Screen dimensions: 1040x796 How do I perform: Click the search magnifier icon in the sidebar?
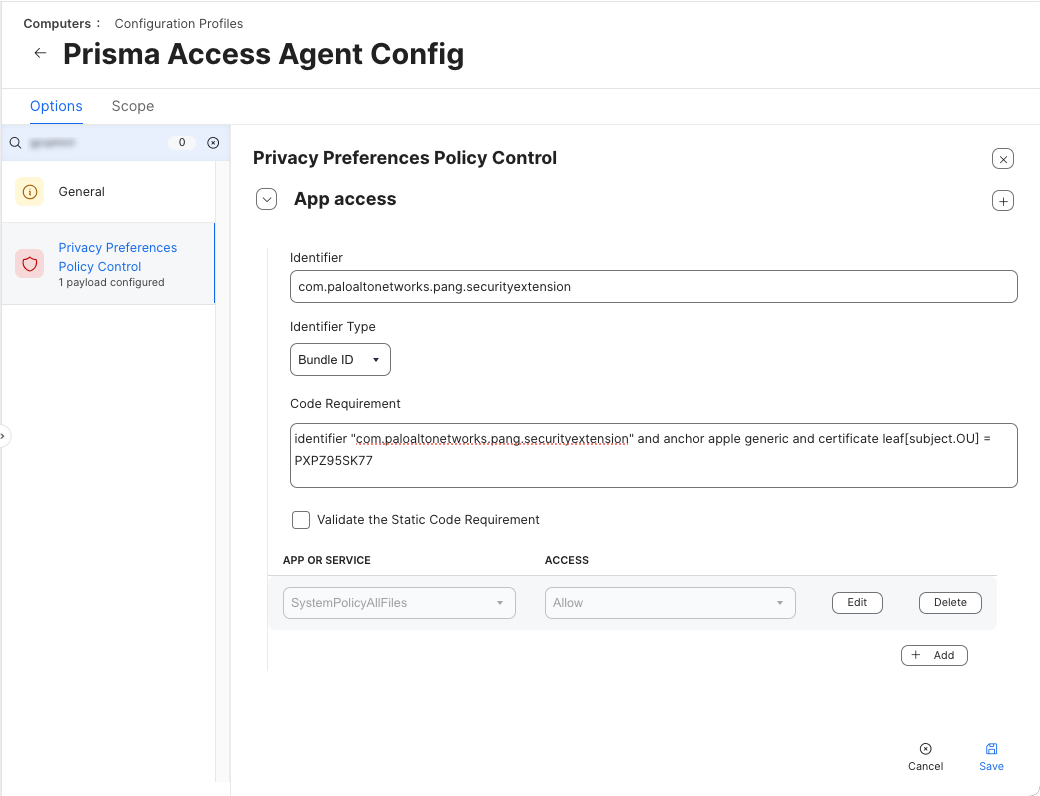point(15,143)
